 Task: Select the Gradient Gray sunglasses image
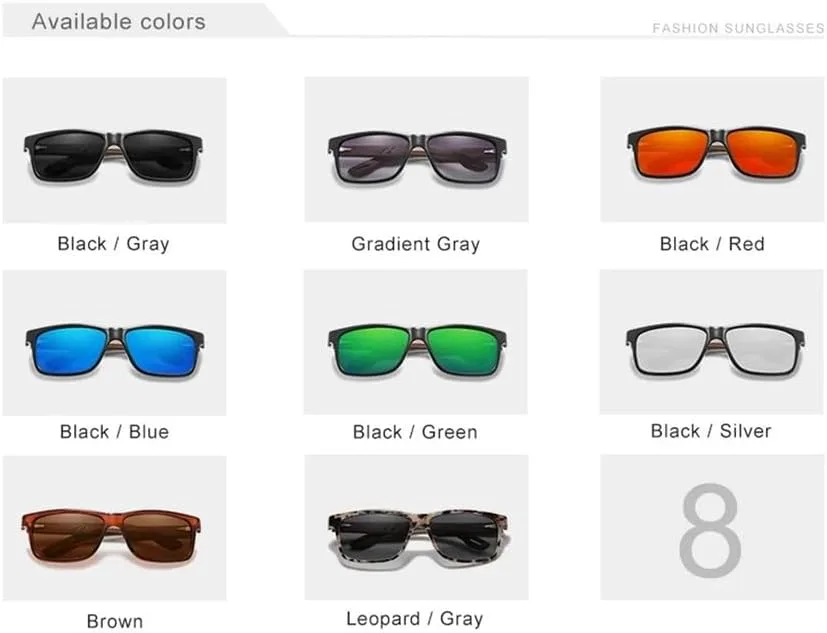[x=416, y=149]
